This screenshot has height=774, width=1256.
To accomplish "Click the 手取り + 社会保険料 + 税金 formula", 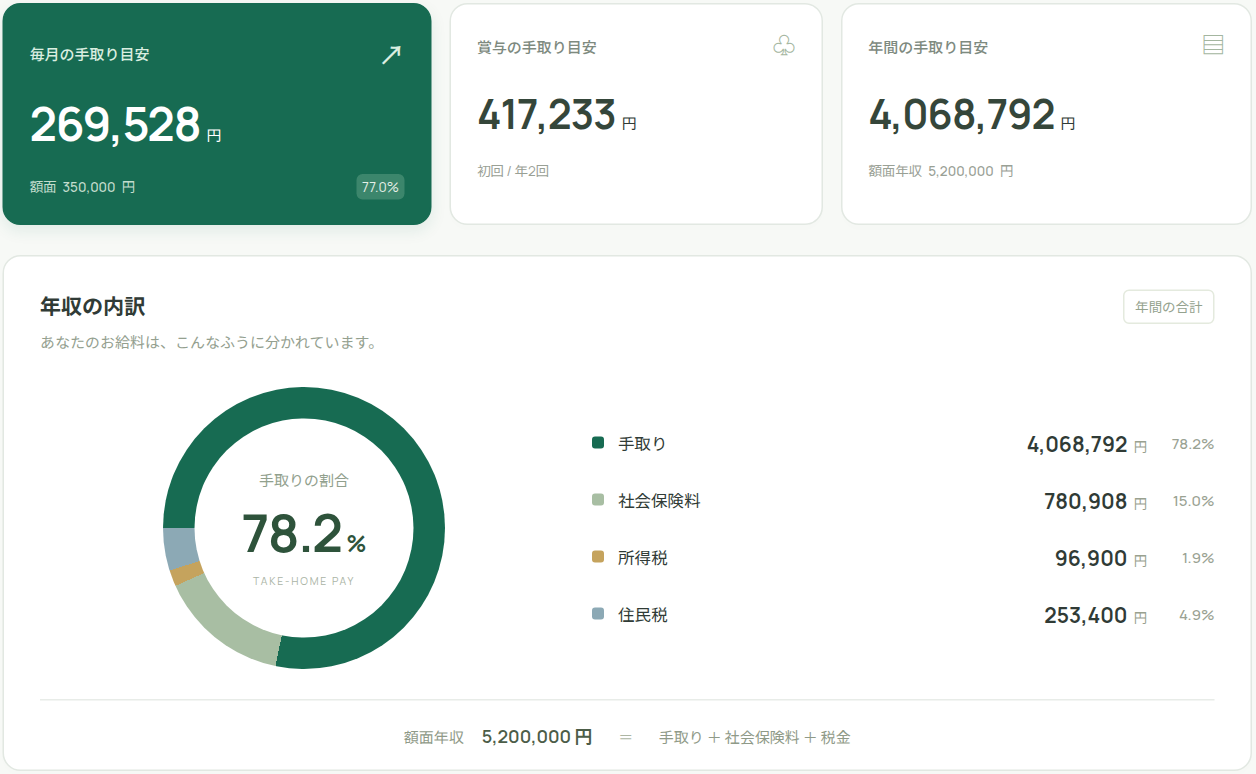I will 755,738.
